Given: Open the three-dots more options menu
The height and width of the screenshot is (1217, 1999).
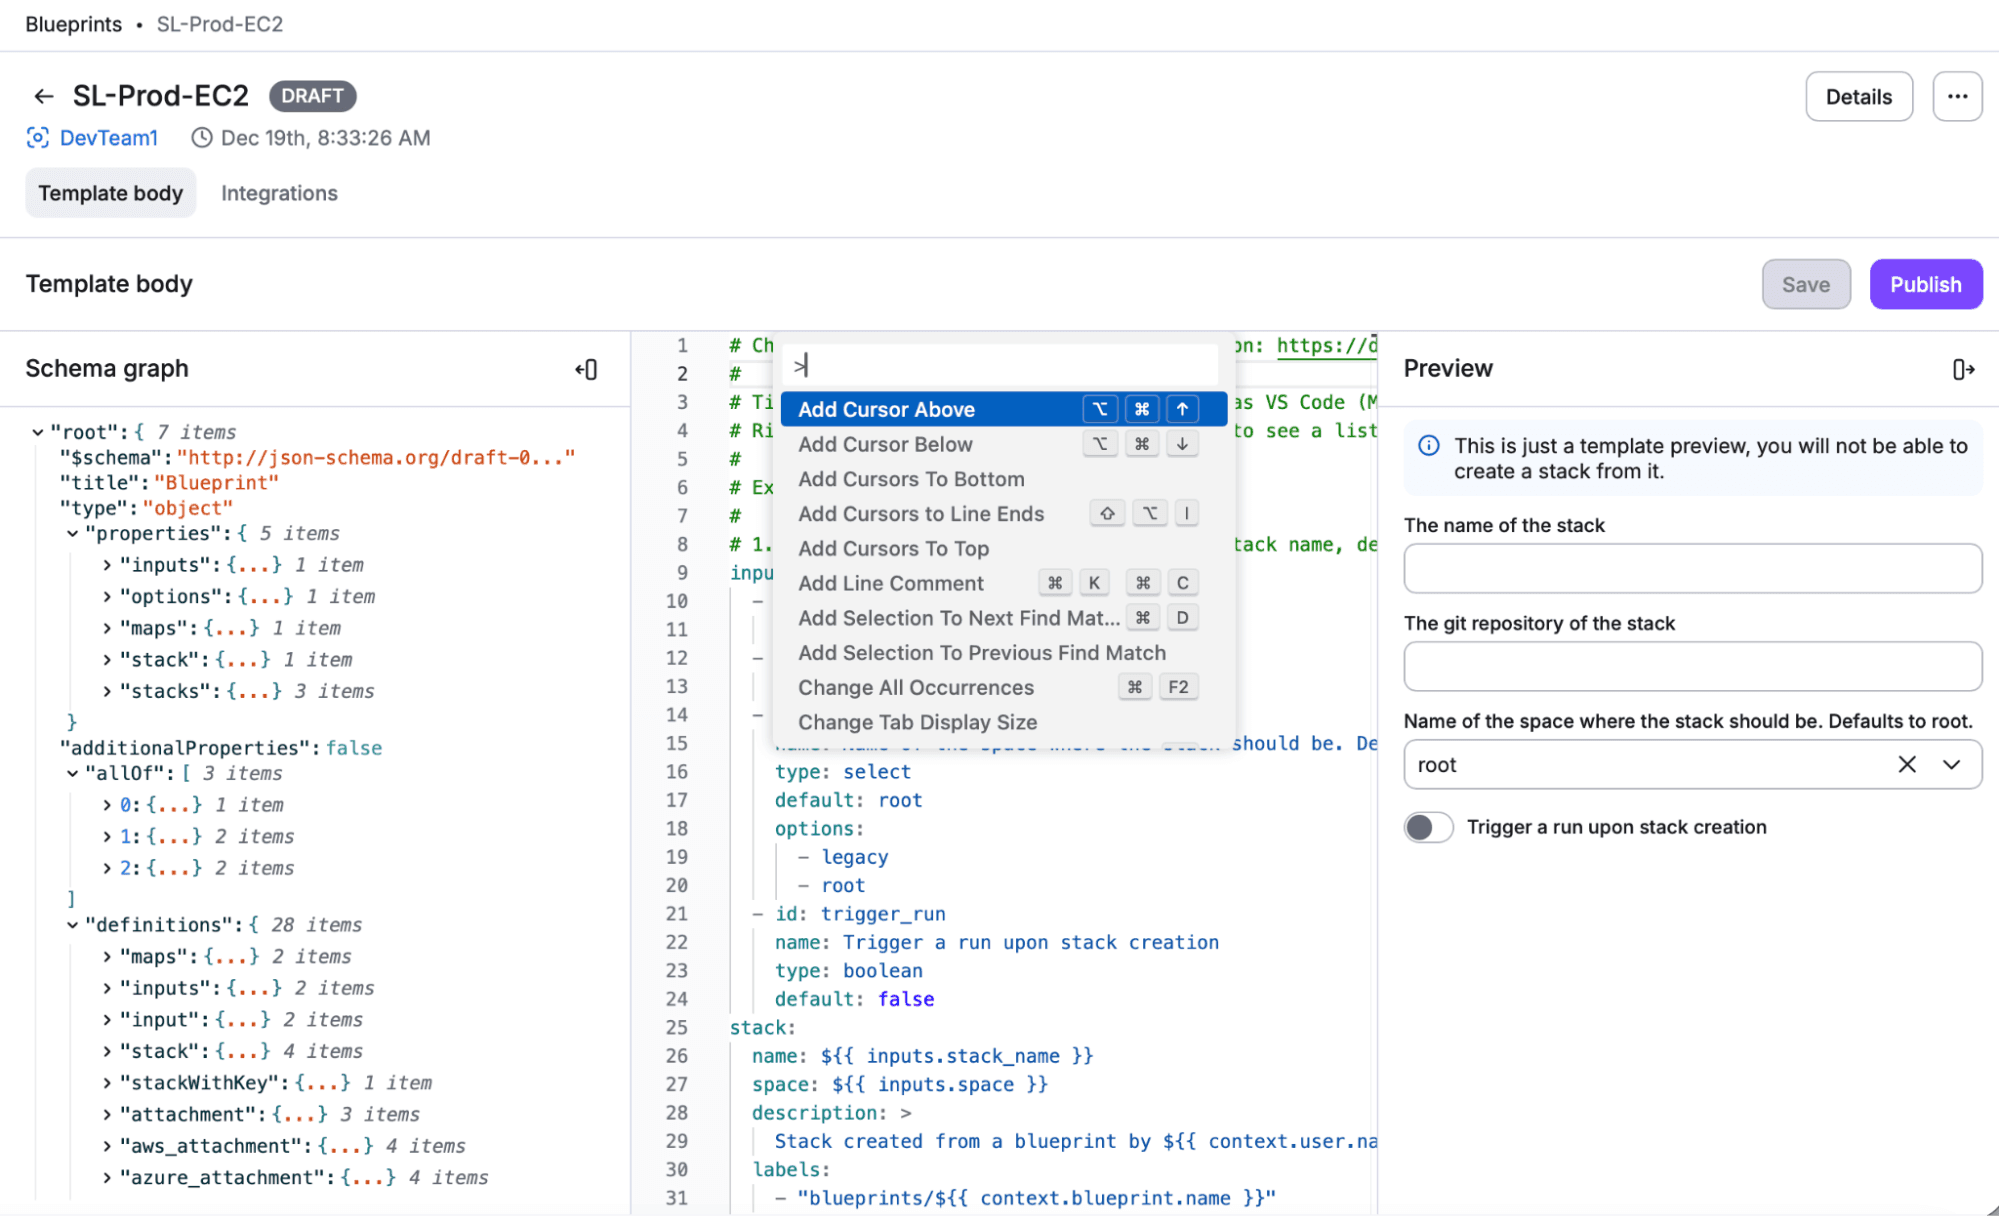Looking at the screenshot, I should point(1957,97).
